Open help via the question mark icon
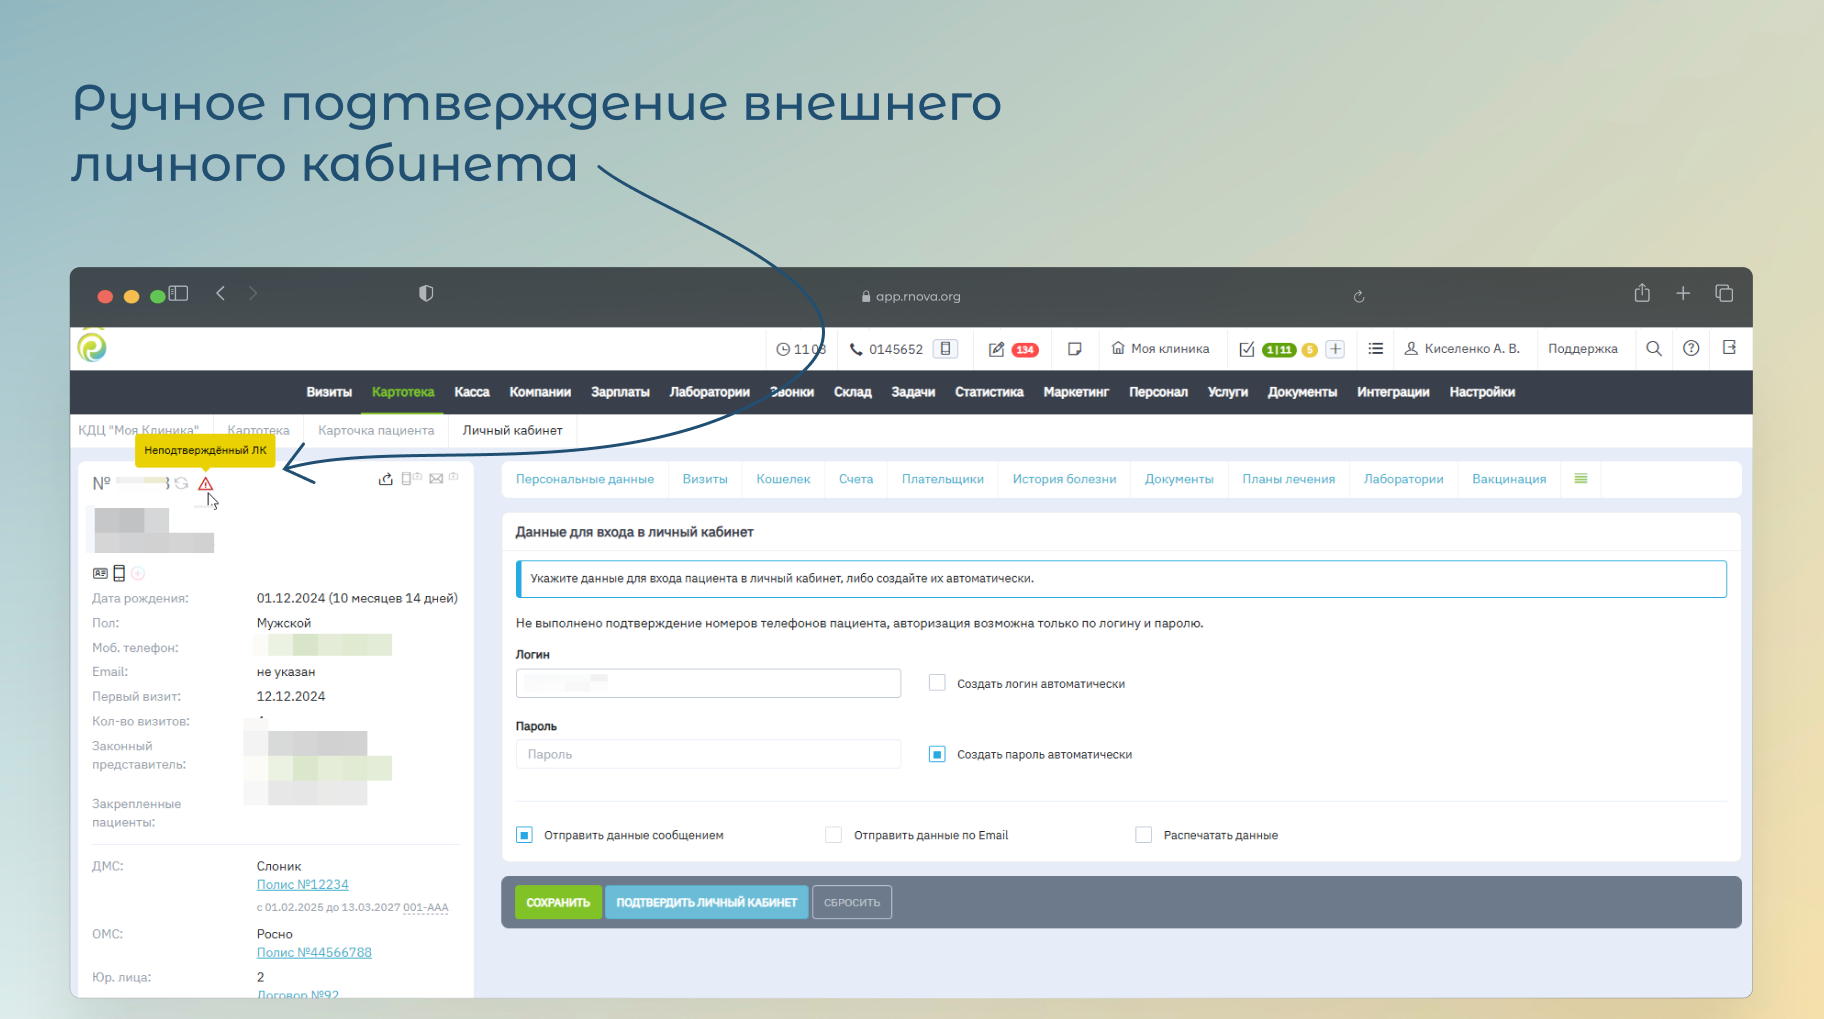 coord(1691,349)
